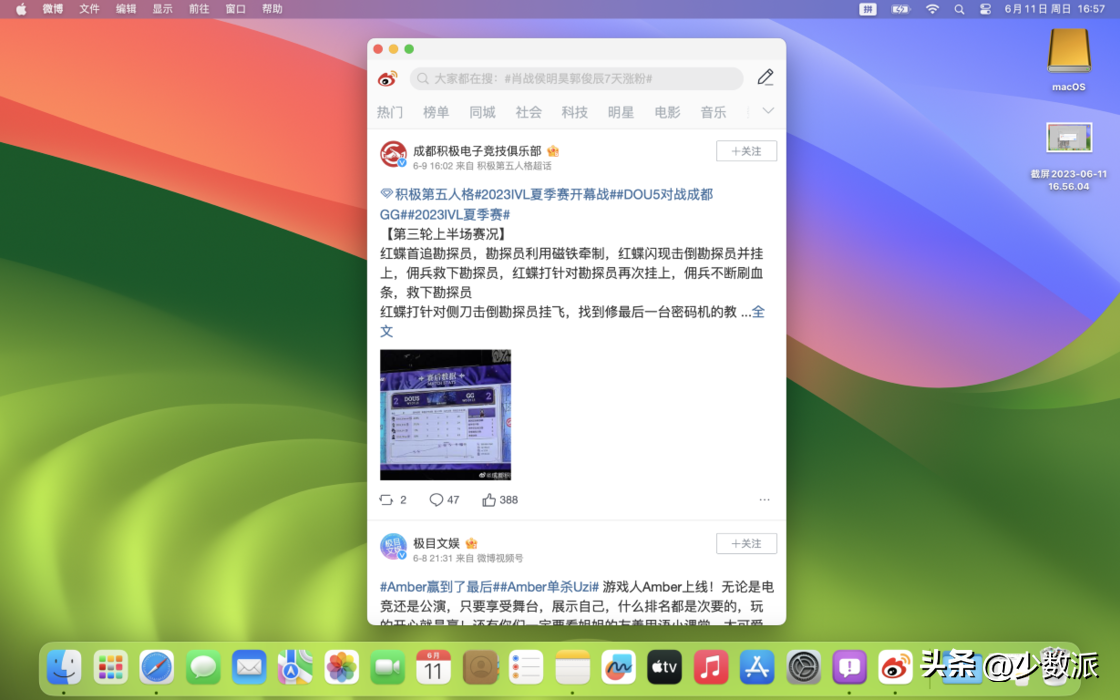
Task: Click the Weibo search field
Action: point(576,79)
